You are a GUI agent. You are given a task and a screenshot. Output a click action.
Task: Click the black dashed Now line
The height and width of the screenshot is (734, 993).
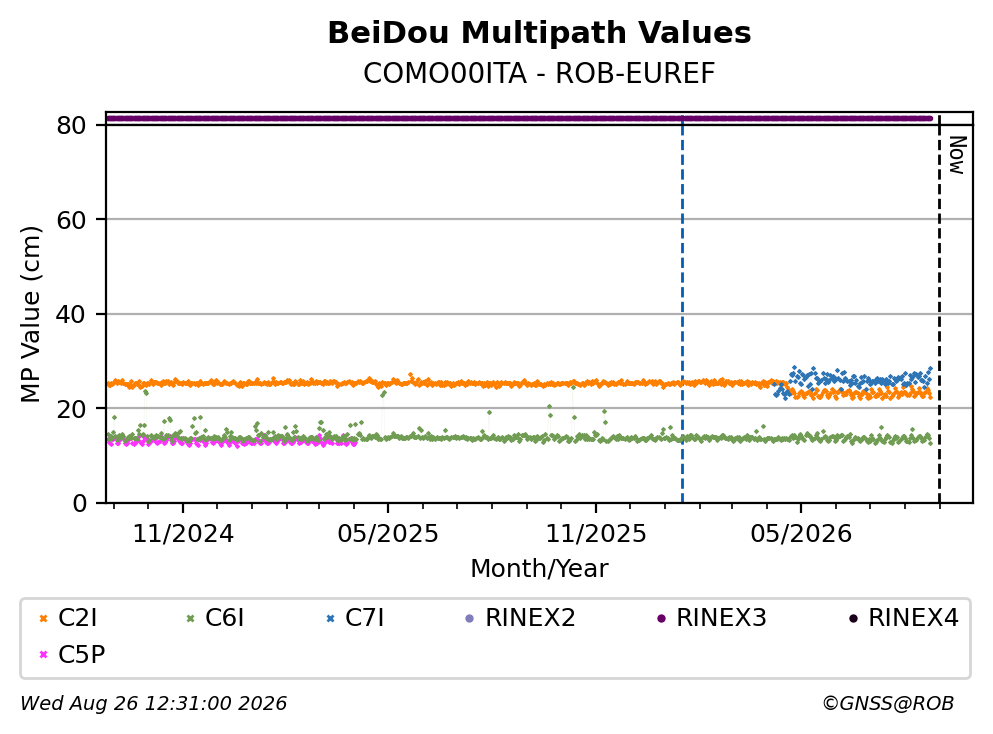pos(939,310)
